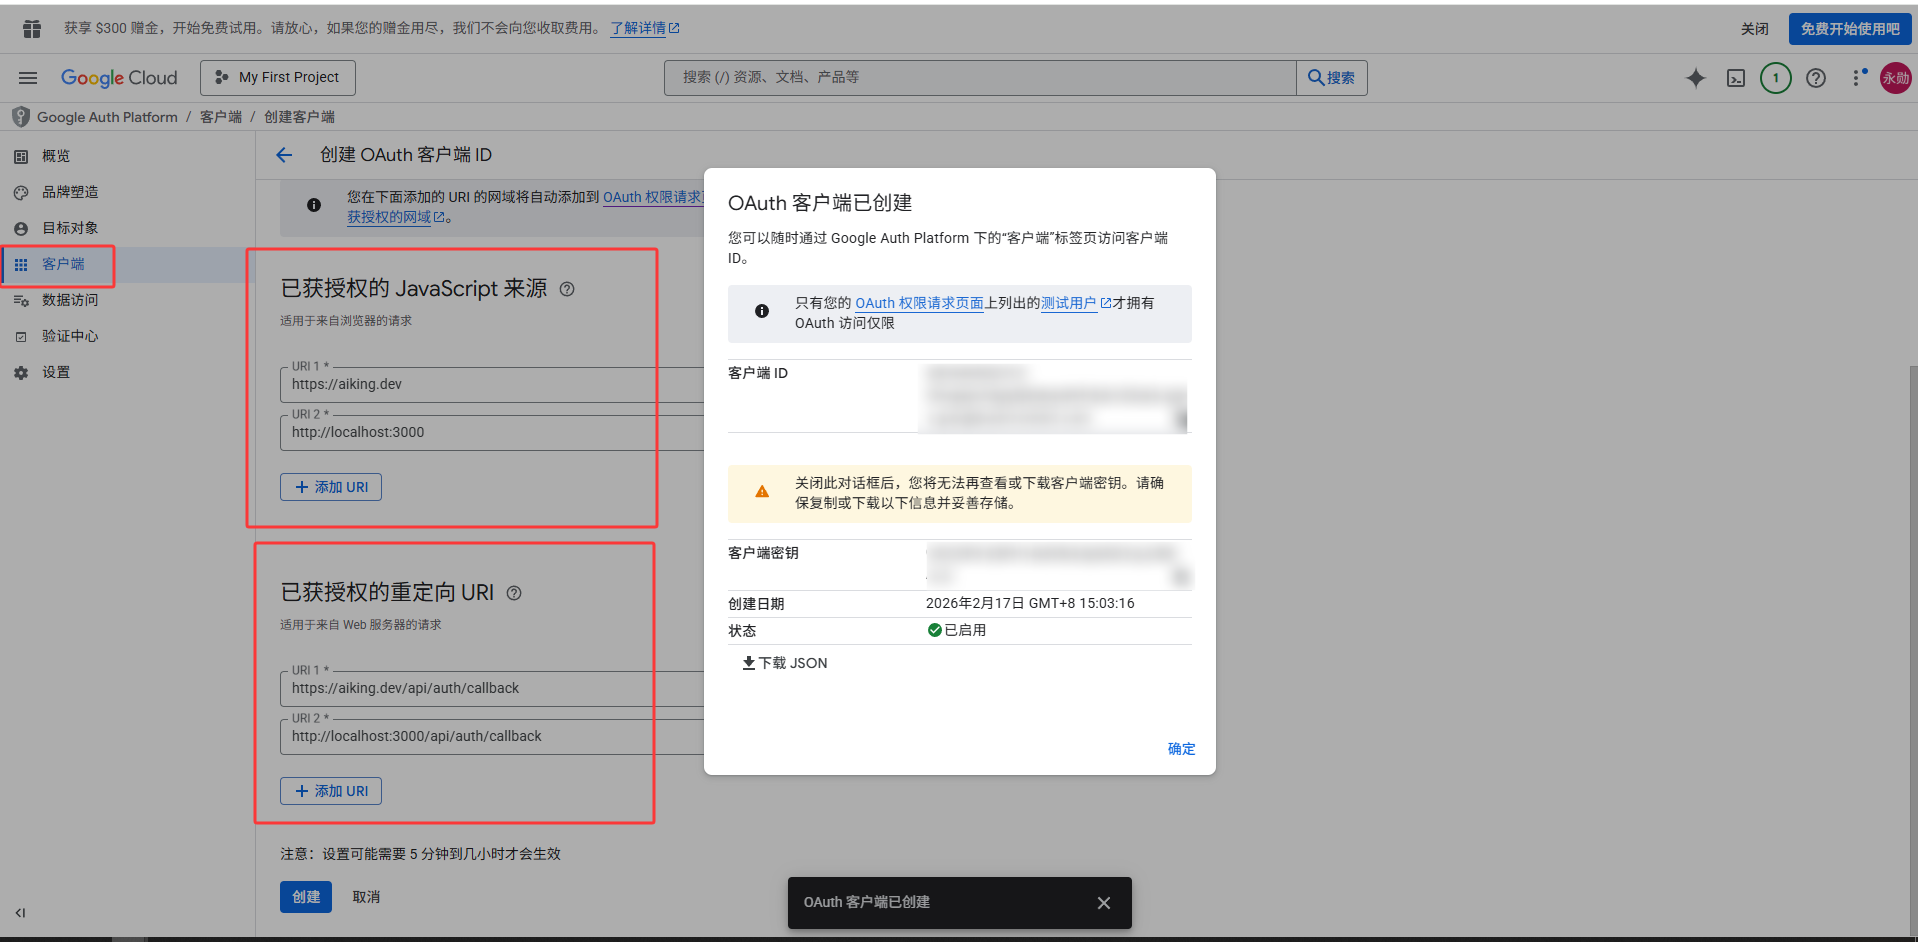Click the 取消 button
The width and height of the screenshot is (1918, 942).
pyautogui.click(x=366, y=897)
